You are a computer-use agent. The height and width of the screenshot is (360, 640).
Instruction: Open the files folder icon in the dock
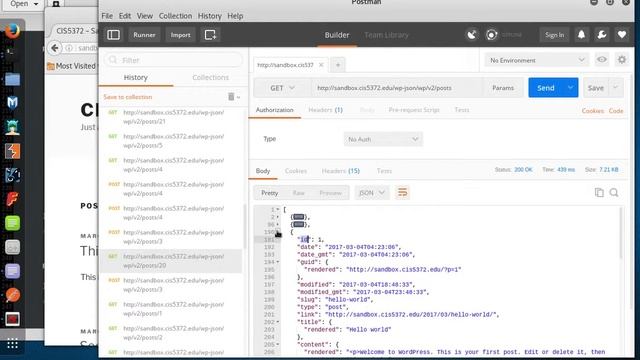[x=12, y=79]
